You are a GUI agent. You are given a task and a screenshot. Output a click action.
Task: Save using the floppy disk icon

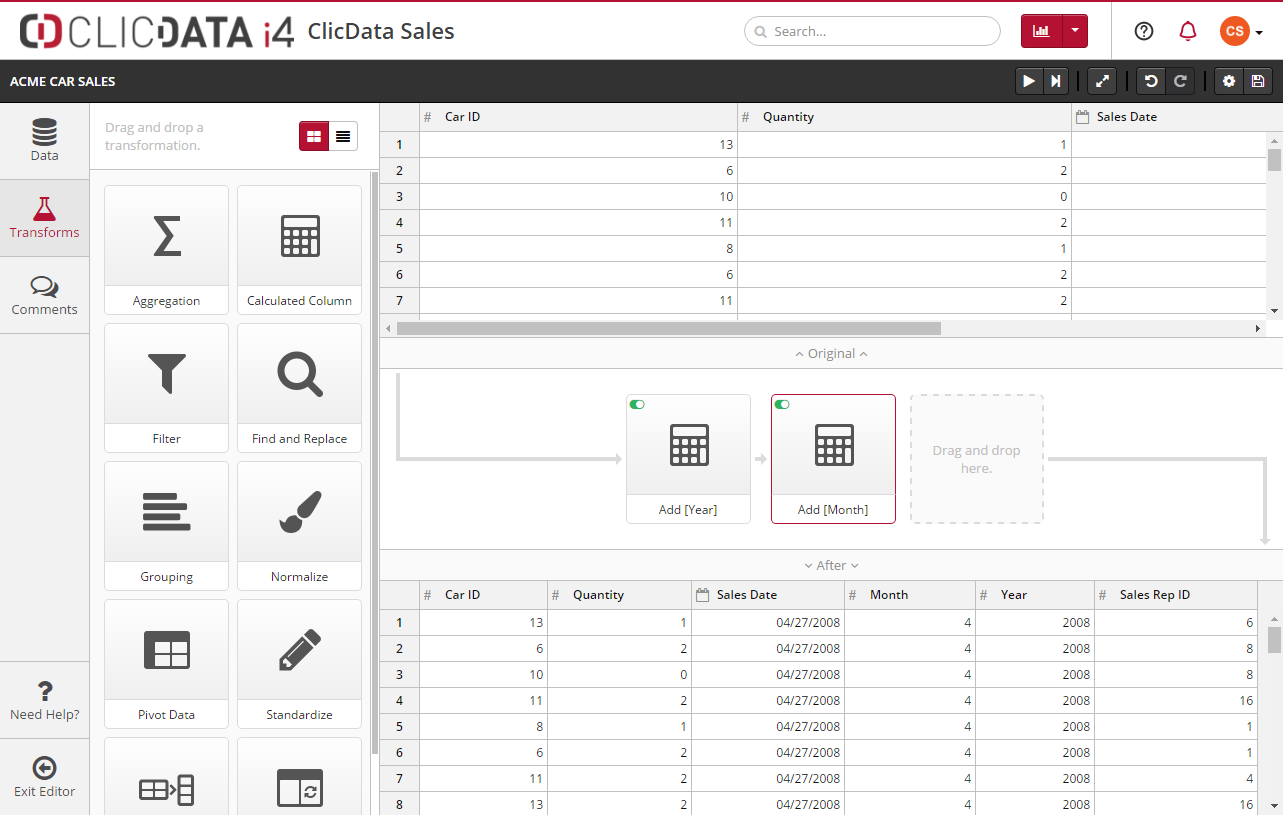[1257, 82]
